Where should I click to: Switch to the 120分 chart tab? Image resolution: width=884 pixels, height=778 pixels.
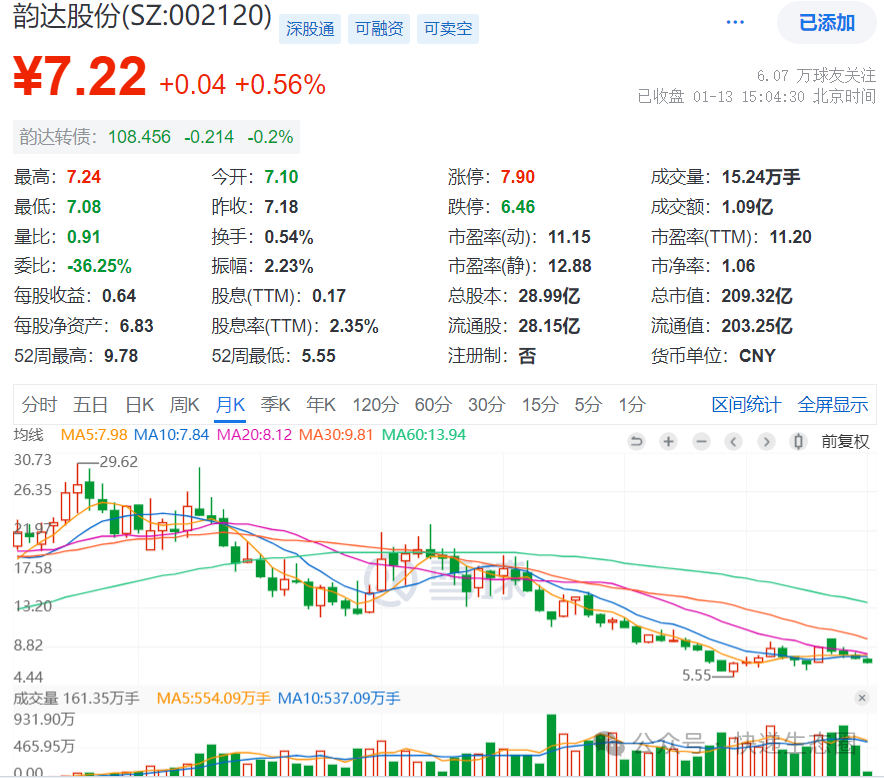click(x=375, y=404)
